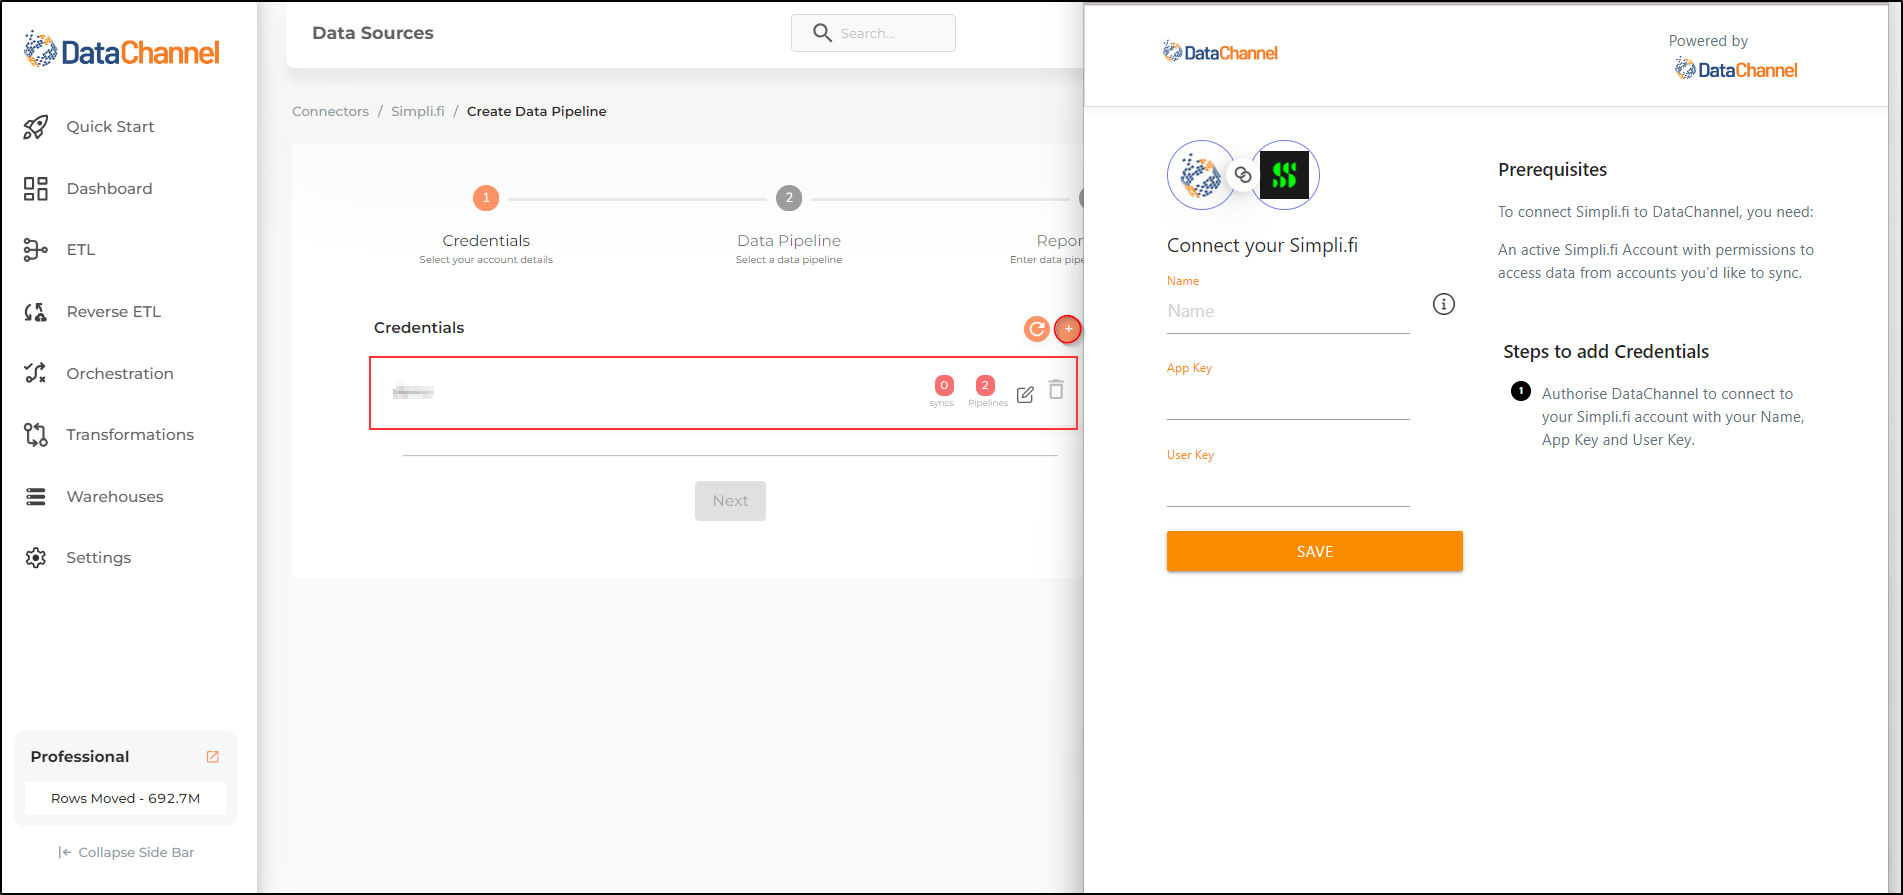Open Quick Start menu item
This screenshot has height=895, width=1903.
click(x=110, y=127)
